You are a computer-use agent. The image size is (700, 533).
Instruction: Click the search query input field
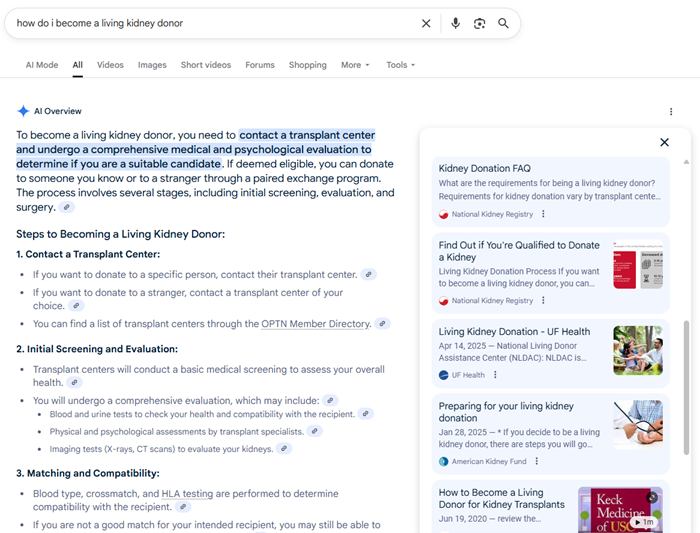[214, 23]
